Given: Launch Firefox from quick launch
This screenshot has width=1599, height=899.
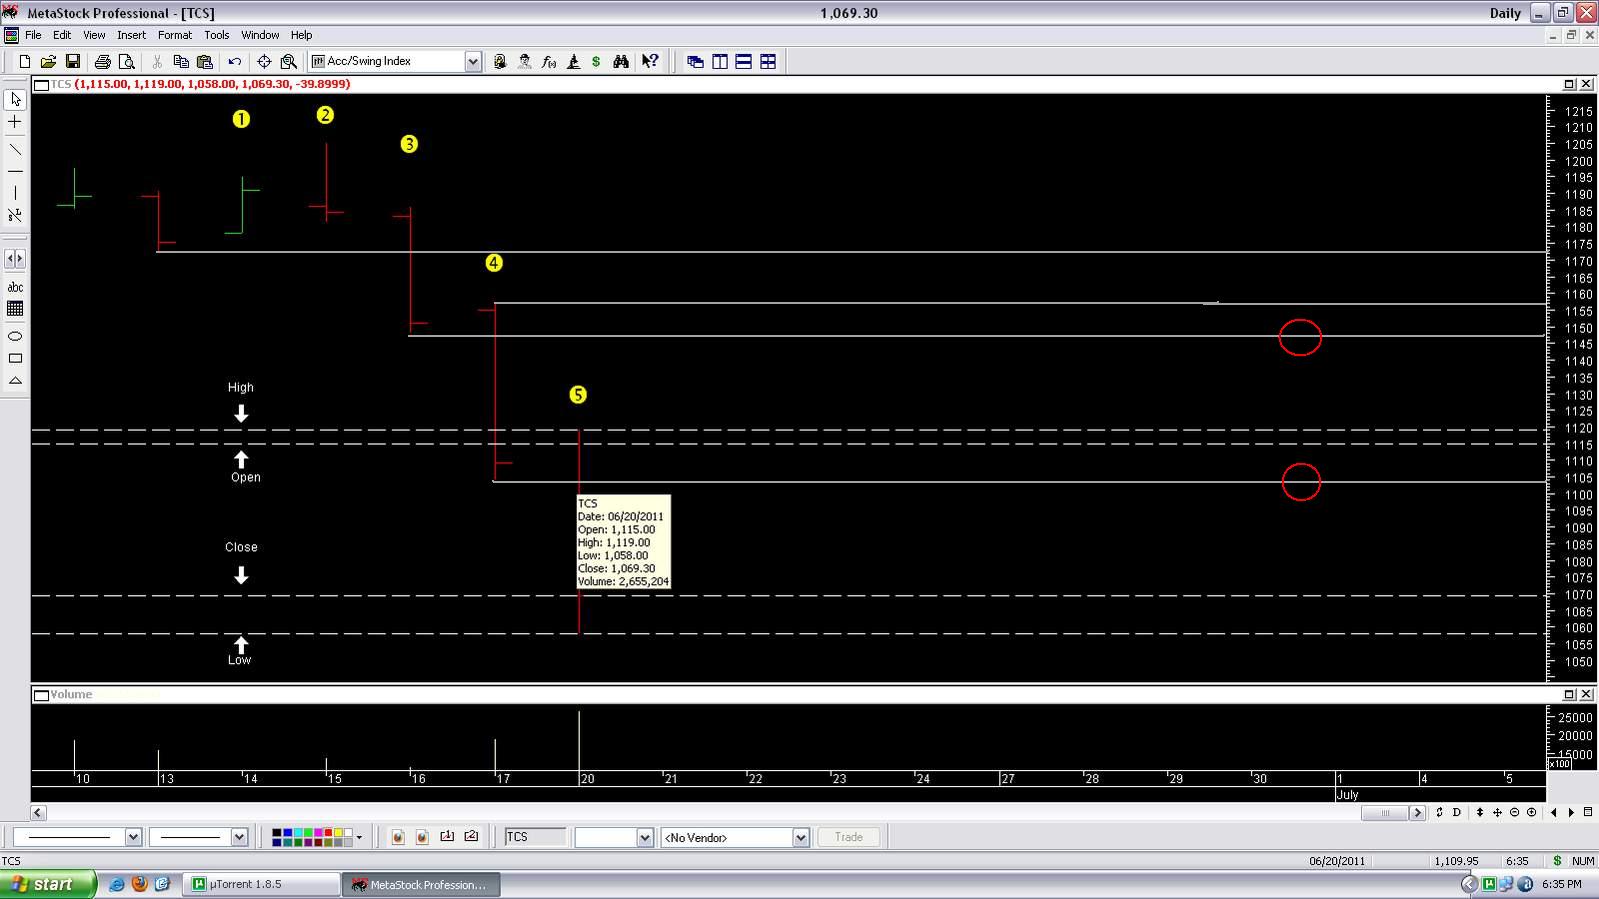Looking at the screenshot, I should [x=139, y=884].
